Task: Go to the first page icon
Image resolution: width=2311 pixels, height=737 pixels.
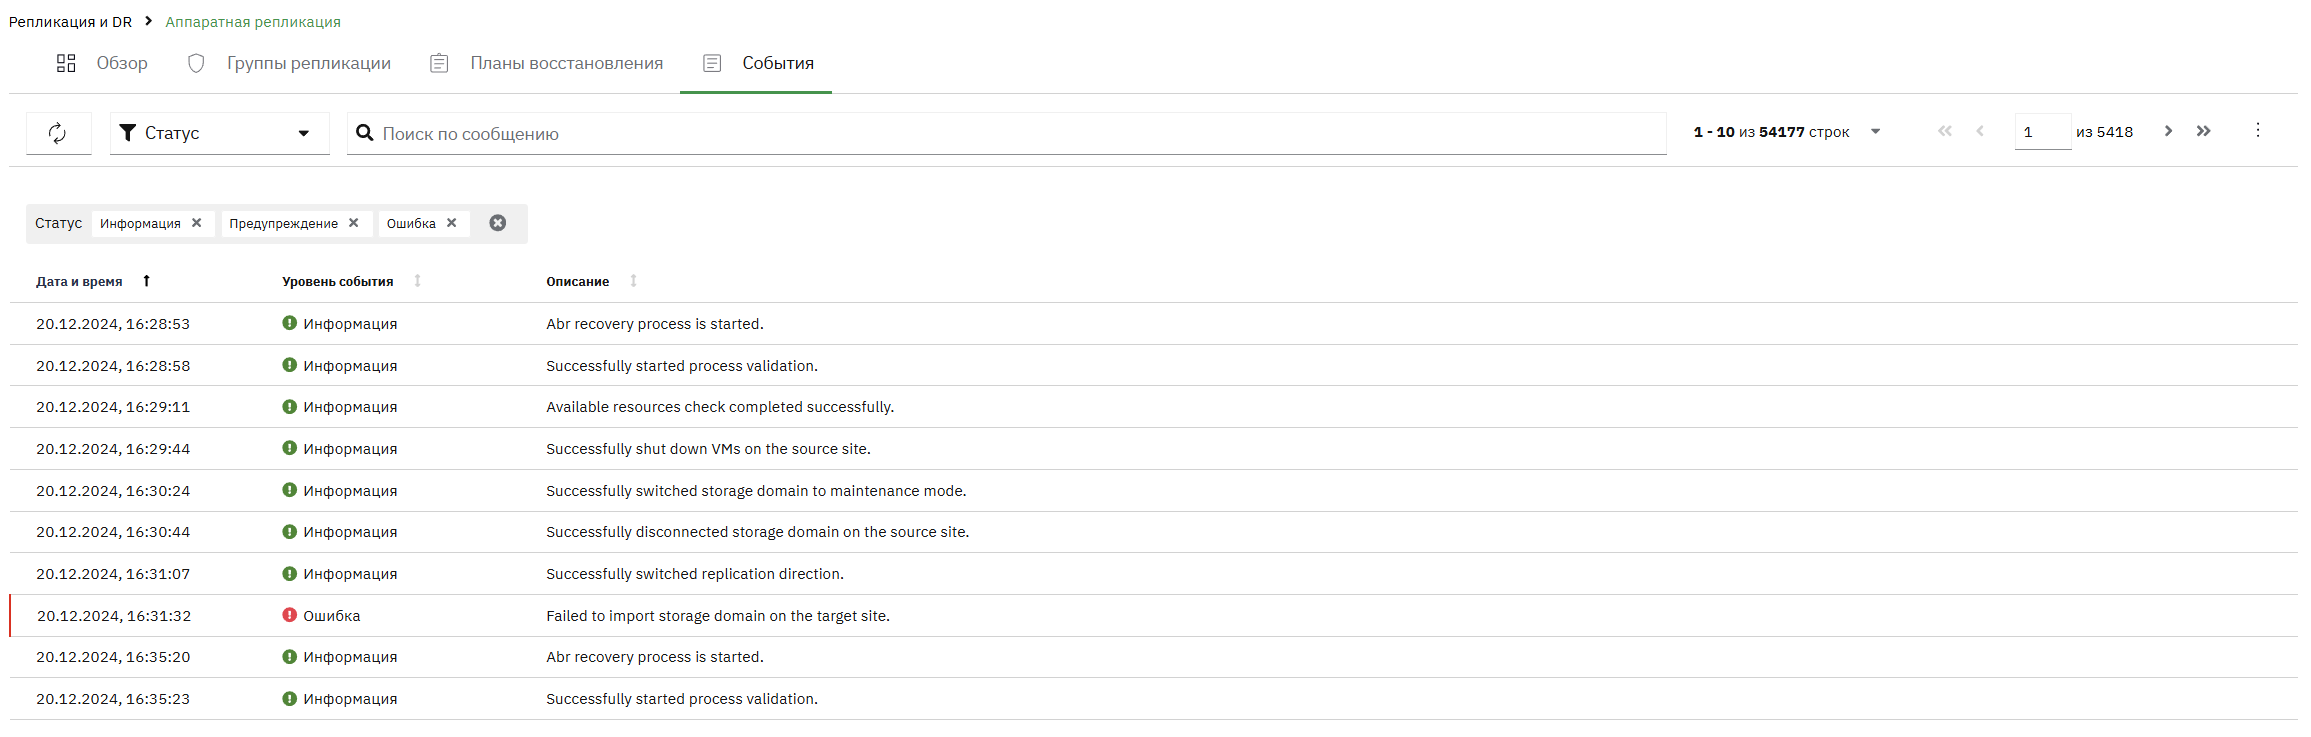Action: [x=1945, y=131]
